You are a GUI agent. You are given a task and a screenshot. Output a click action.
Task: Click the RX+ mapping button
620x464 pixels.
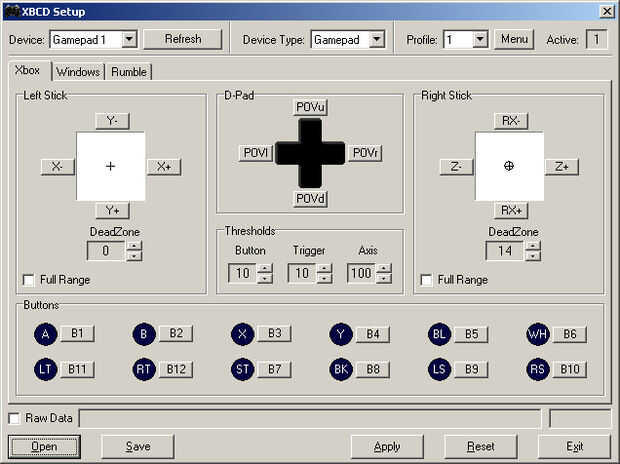511,210
